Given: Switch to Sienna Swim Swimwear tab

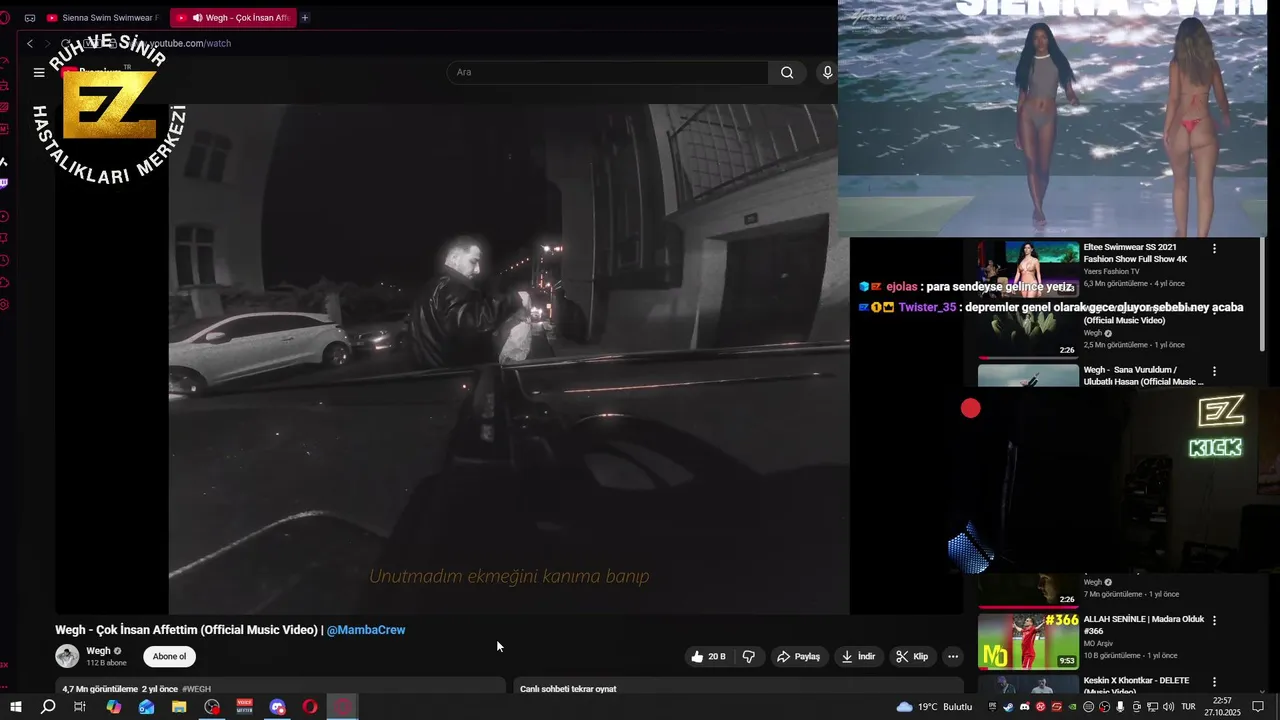Looking at the screenshot, I should pos(102,17).
